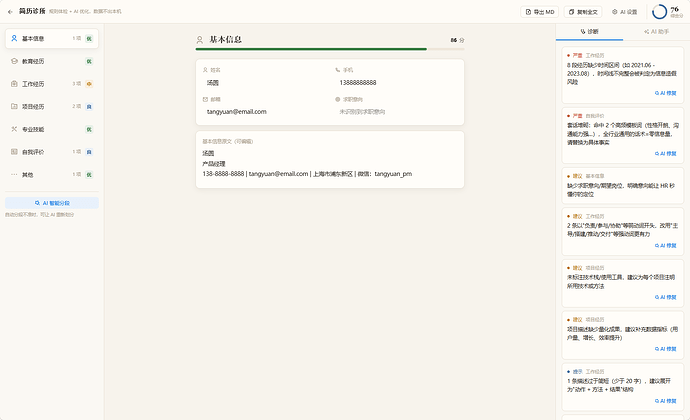Click the AI 智能分段 button
This screenshot has height=420, width=690.
(x=52, y=203)
